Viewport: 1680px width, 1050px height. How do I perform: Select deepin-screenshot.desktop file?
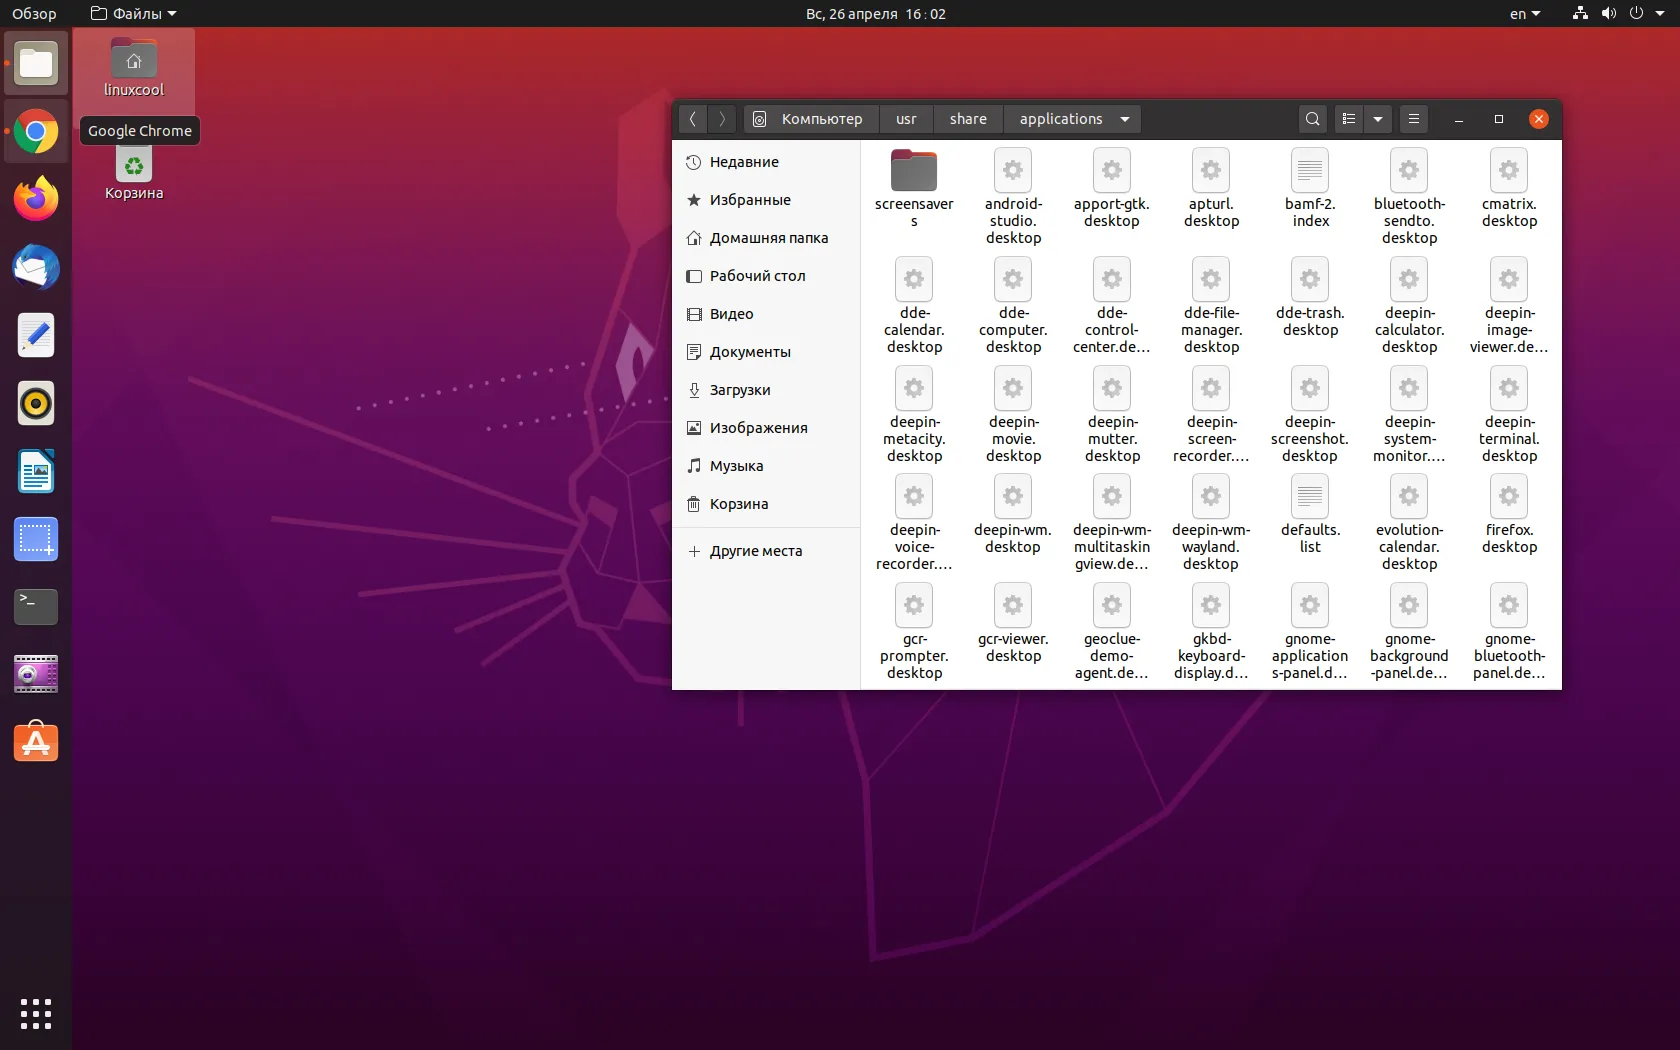[x=1310, y=414]
